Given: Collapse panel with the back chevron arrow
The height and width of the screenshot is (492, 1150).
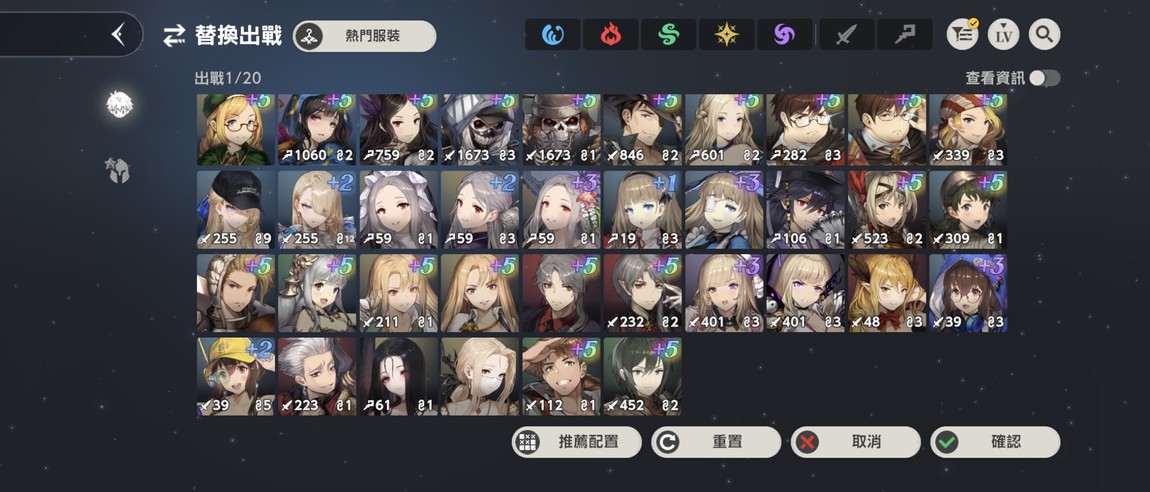Looking at the screenshot, I should (x=118, y=34).
